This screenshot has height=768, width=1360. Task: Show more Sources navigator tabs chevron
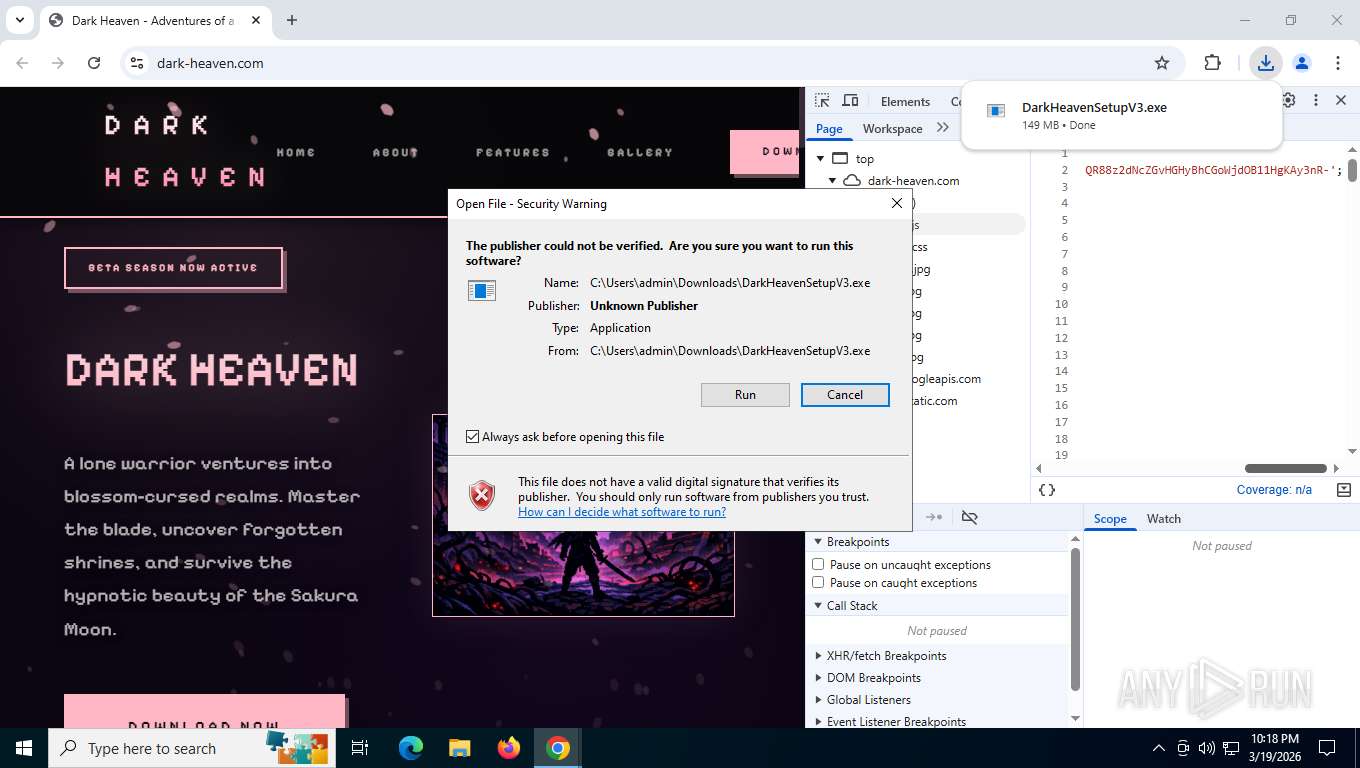pyautogui.click(x=943, y=128)
